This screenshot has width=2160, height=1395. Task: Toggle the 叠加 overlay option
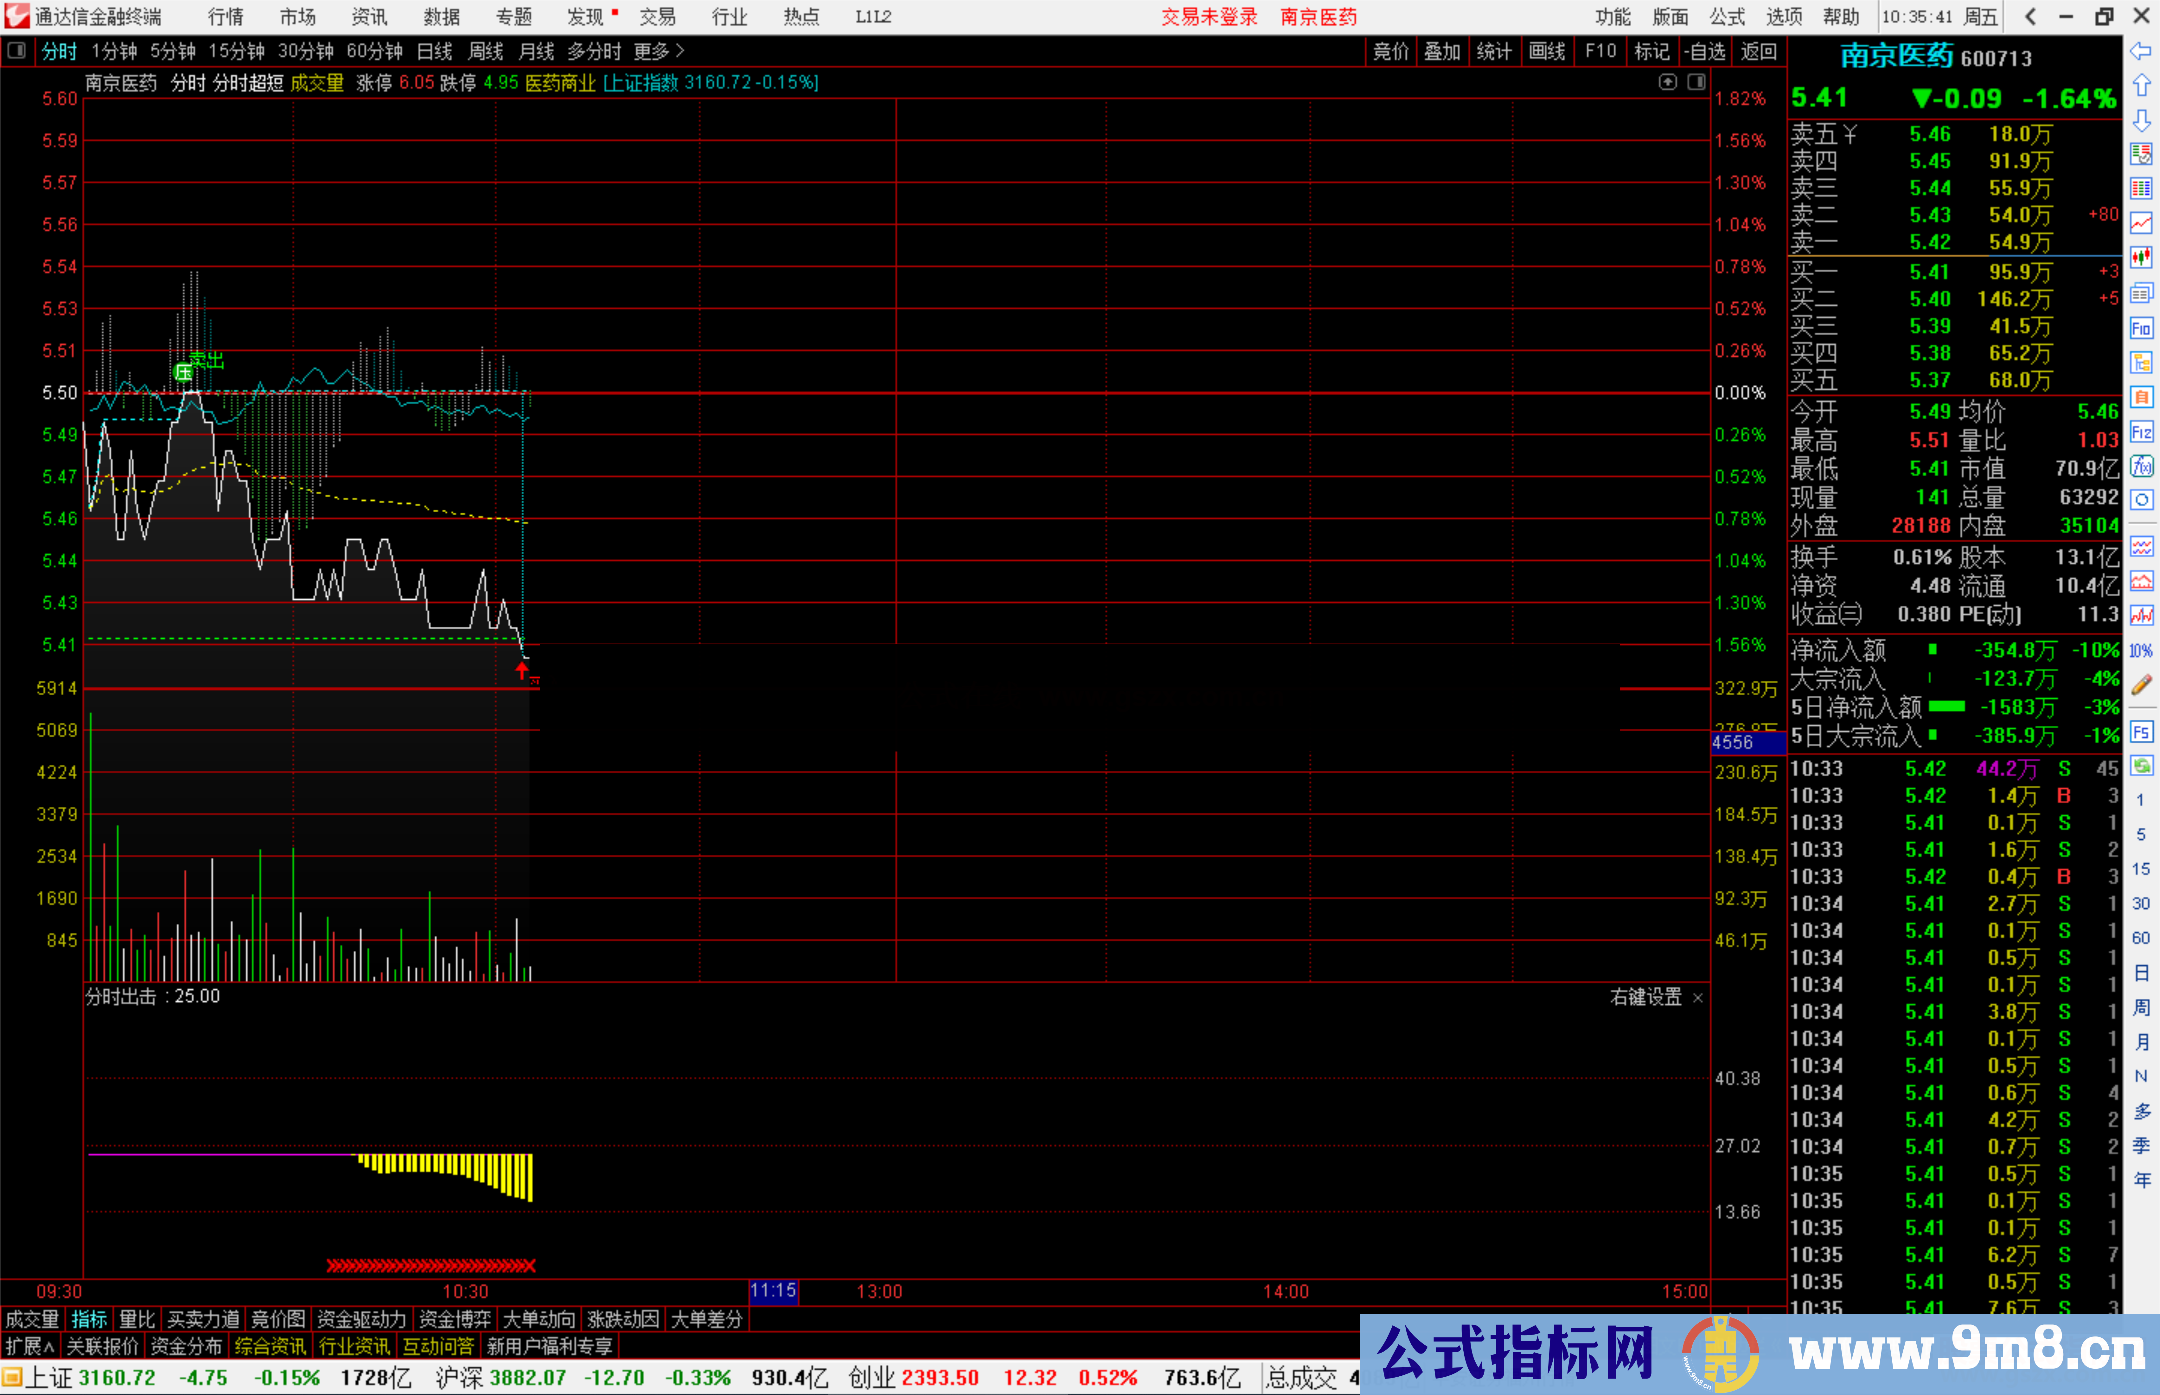(x=1442, y=51)
